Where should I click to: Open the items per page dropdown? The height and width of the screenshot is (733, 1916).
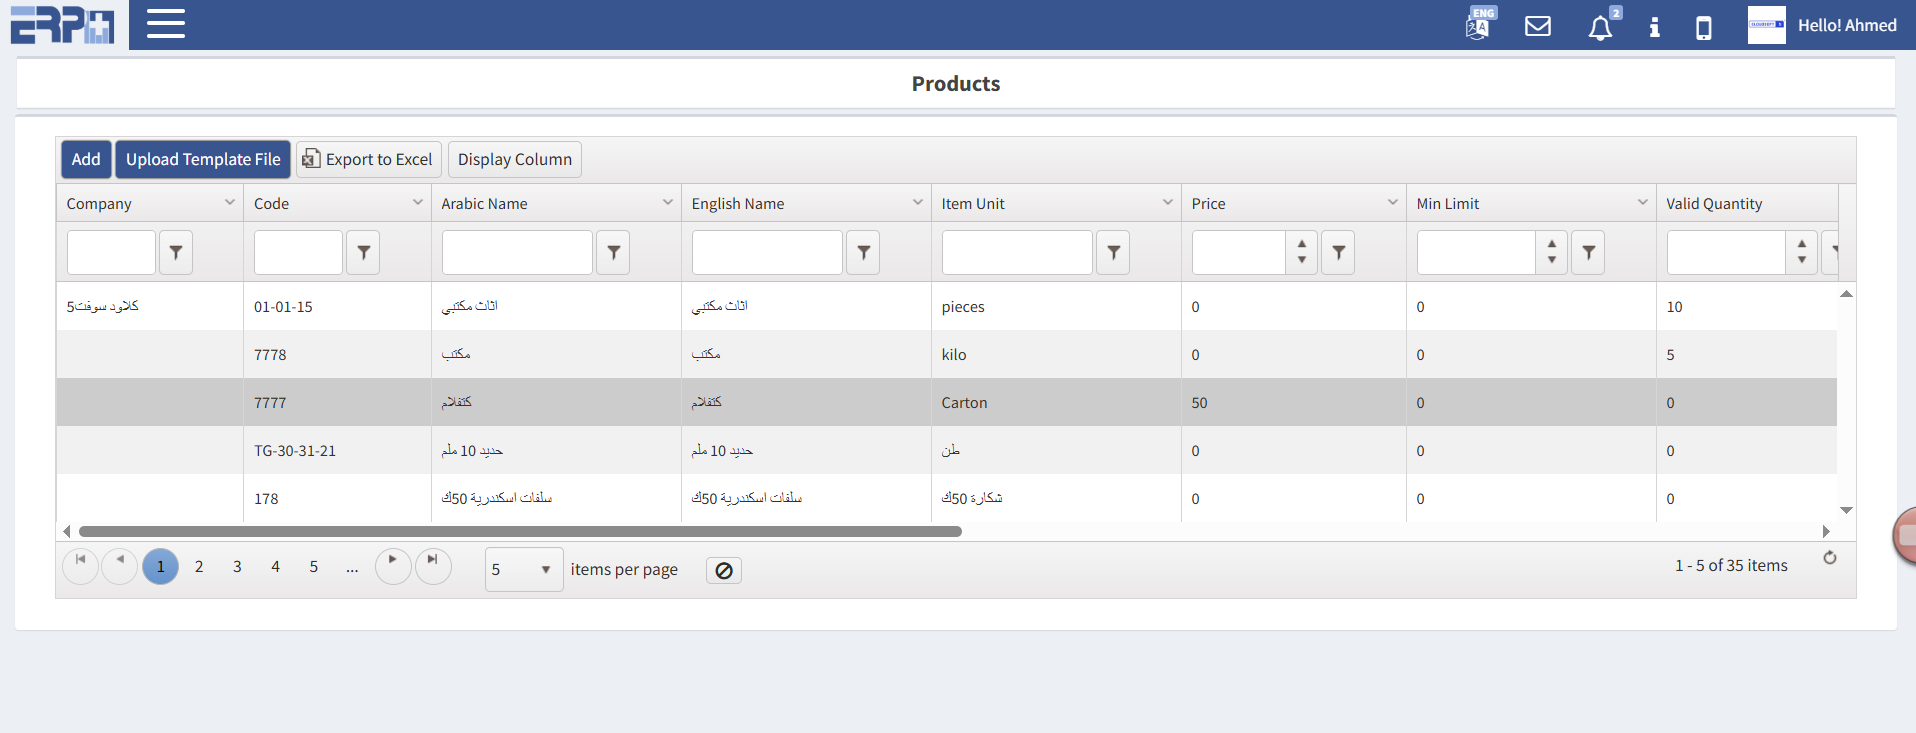pyautogui.click(x=524, y=569)
